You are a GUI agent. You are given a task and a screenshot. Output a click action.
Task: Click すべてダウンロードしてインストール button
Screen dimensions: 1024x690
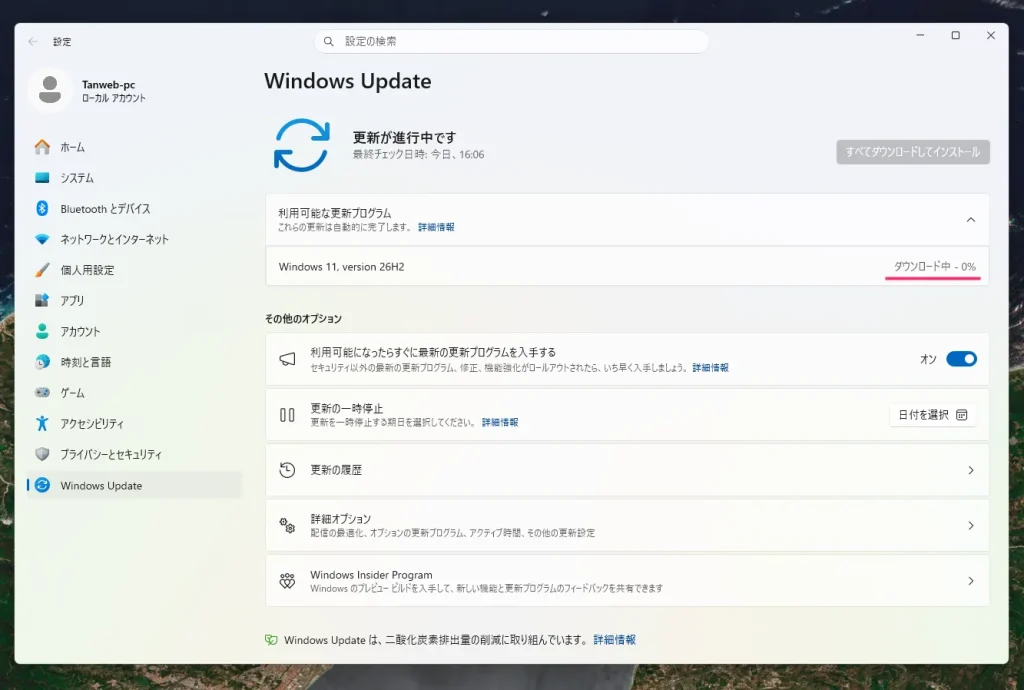click(x=913, y=152)
